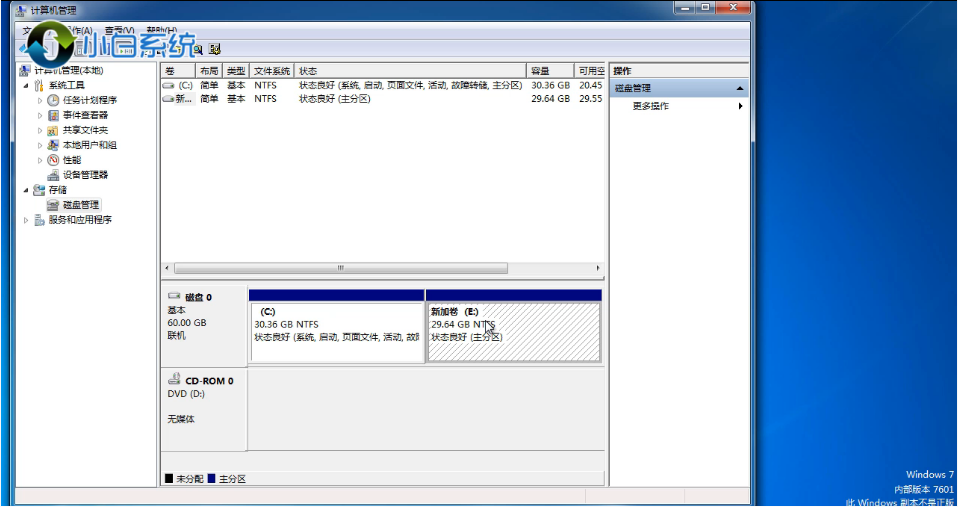
Task: Open the 设备管理器 device manager icon
Action: (x=54, y=175)
